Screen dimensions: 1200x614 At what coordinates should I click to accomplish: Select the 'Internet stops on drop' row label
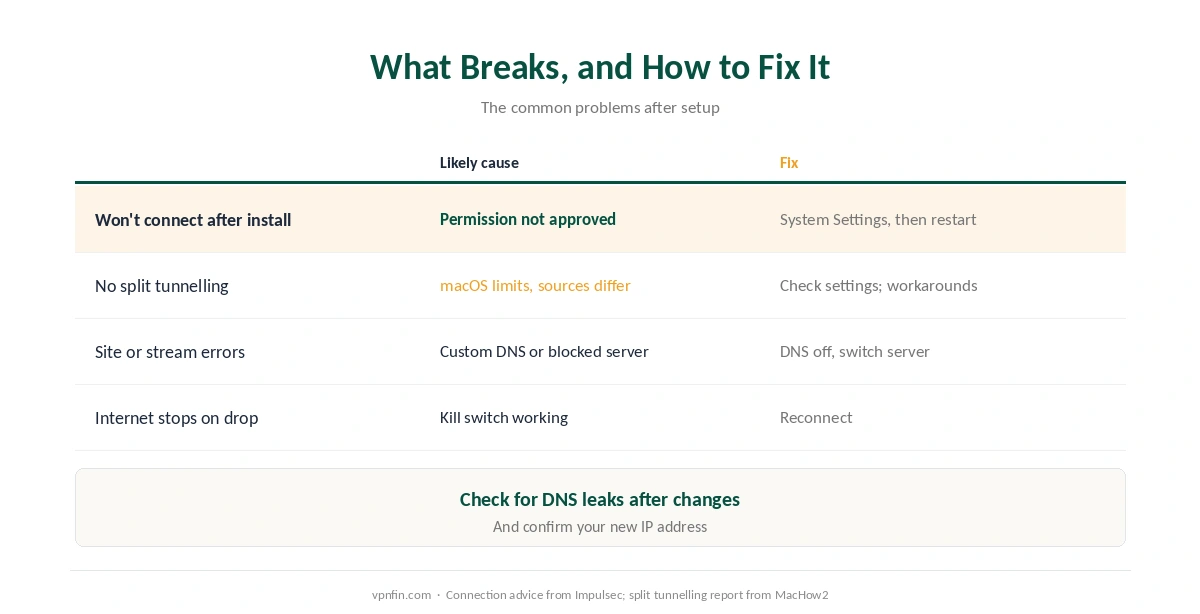[x=176, y=418]
